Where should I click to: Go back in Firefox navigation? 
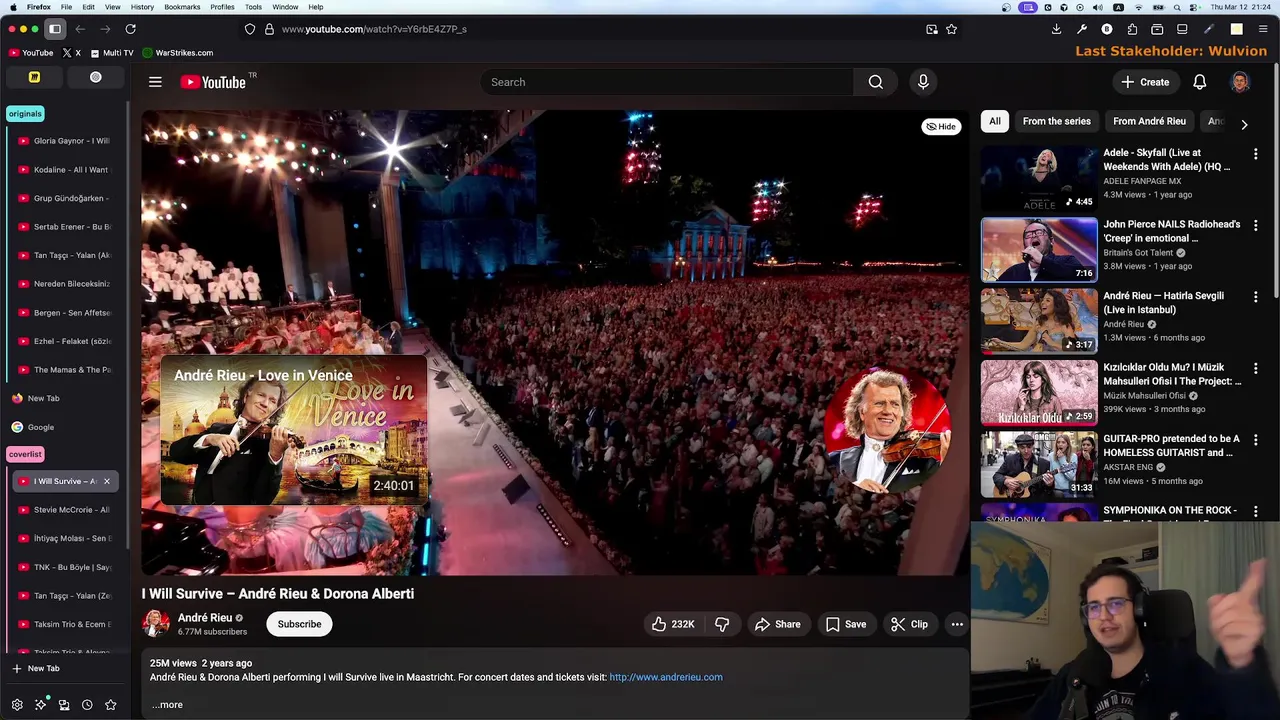tap(80, 29)
